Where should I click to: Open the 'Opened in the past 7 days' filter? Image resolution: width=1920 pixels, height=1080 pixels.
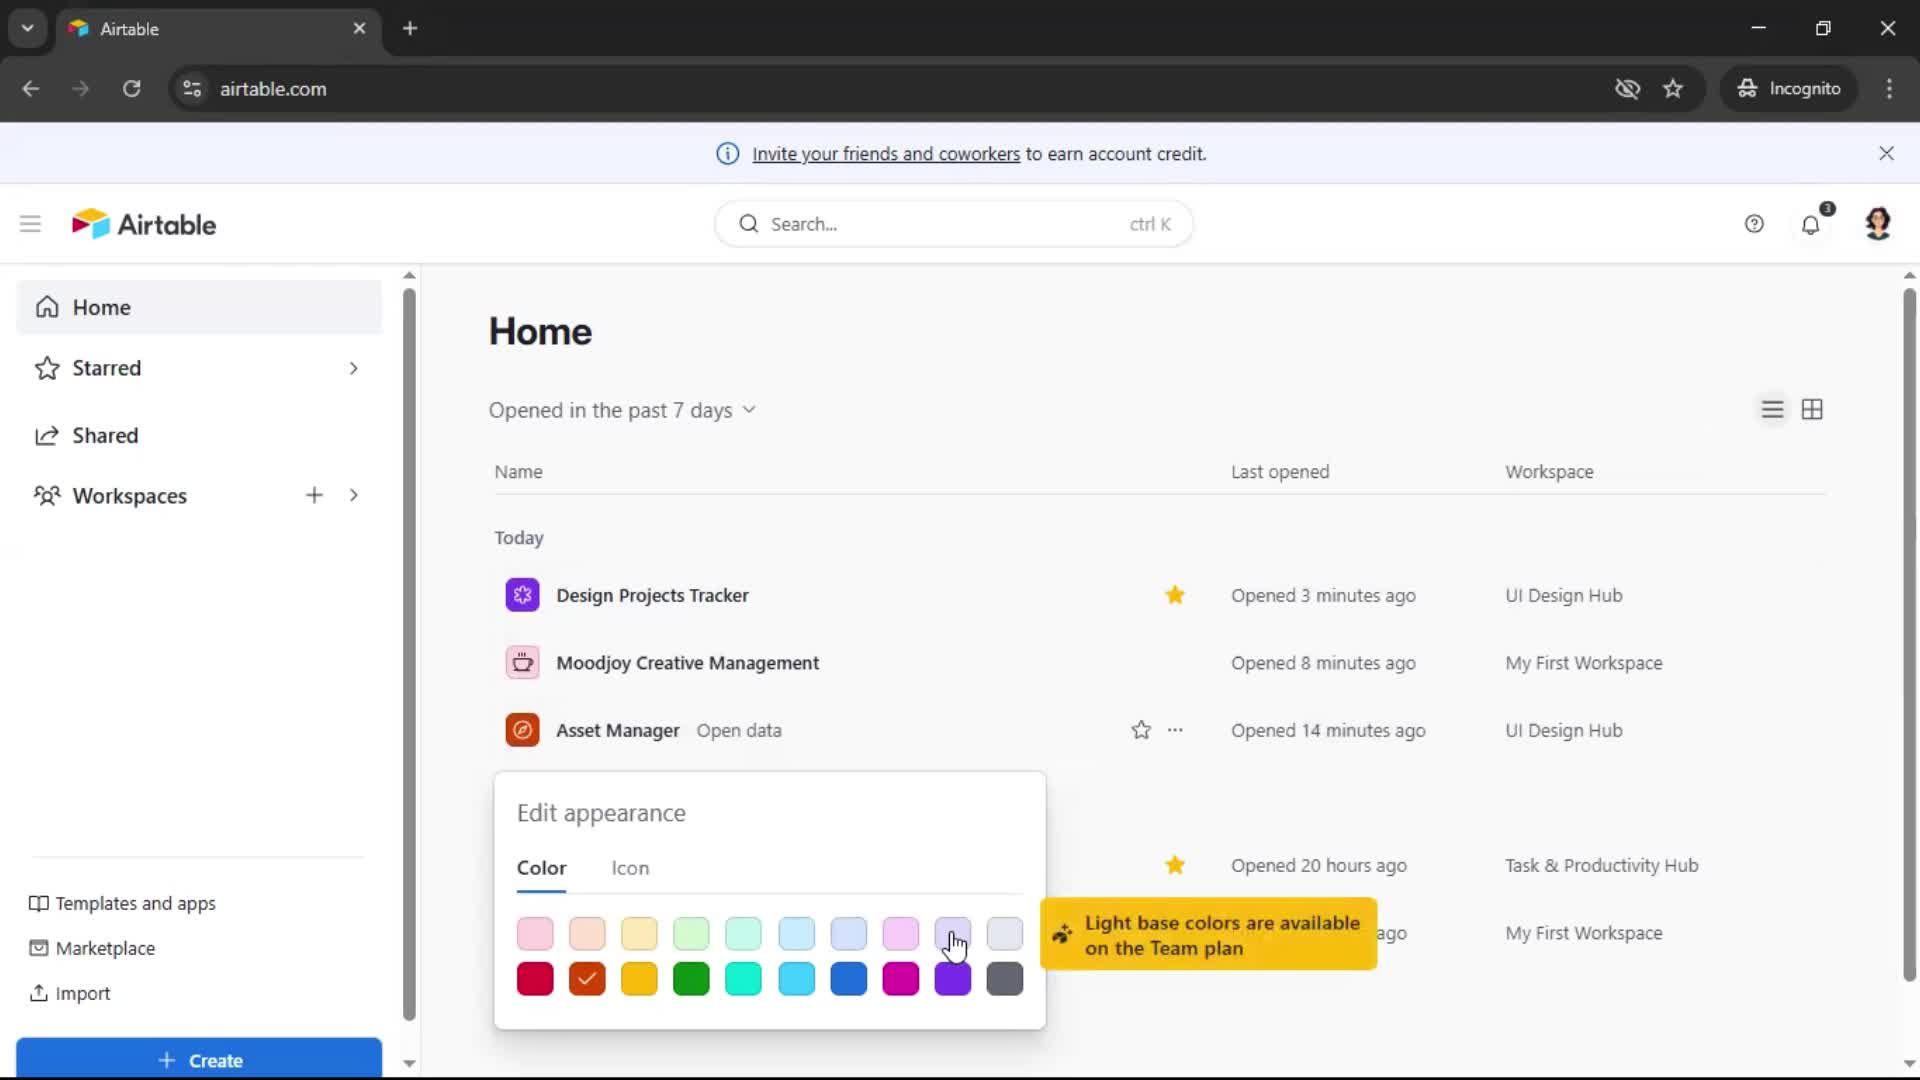click(622, 410)
